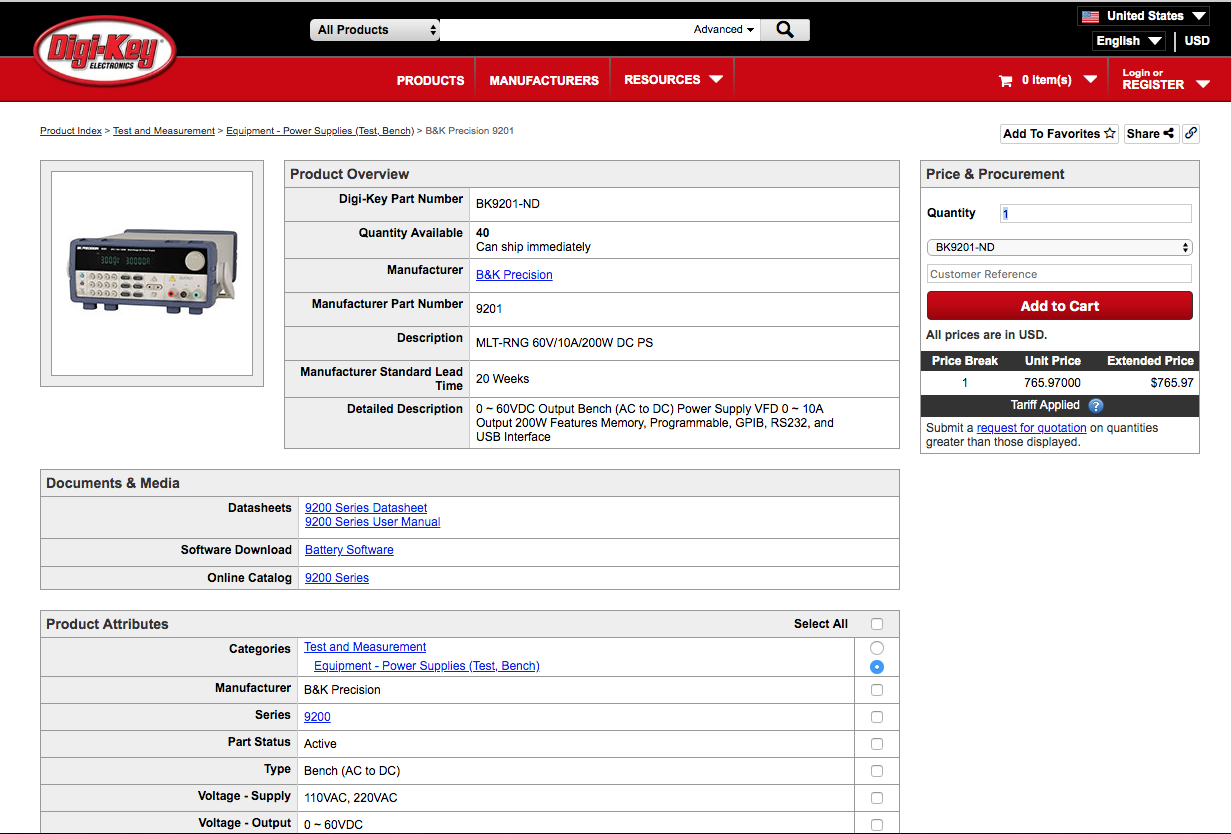
Task: Check the Series 9200 checkbox
Action: (x=877, y=717)
